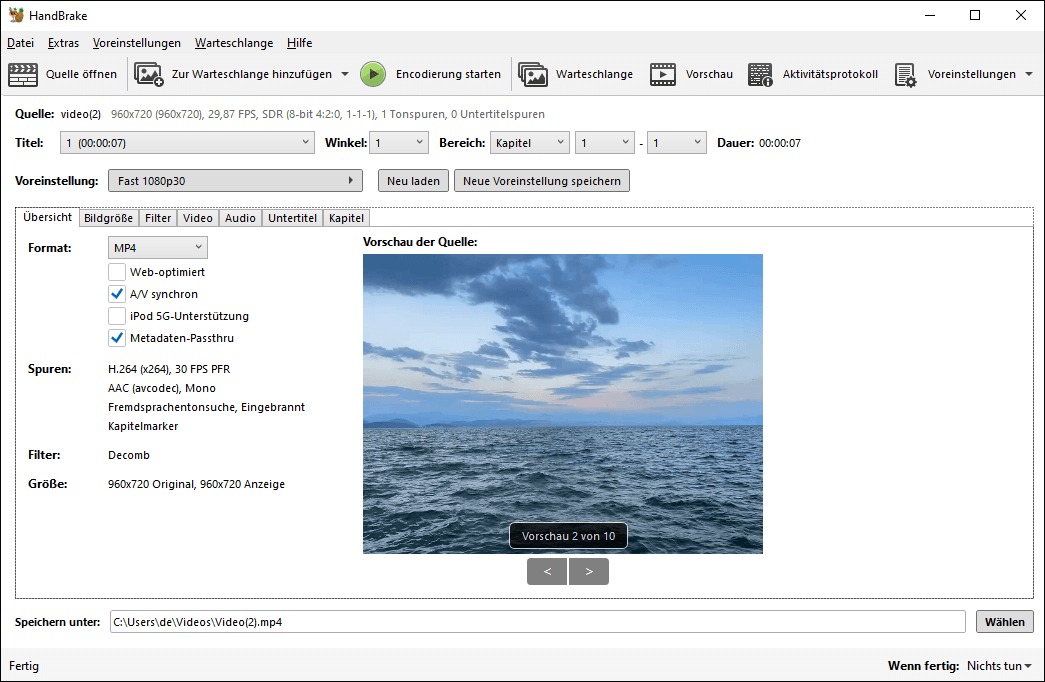This screenshot has width=1045, height=682.
Task: Open the Format MP4 dropdown
Action: (157, 247)
